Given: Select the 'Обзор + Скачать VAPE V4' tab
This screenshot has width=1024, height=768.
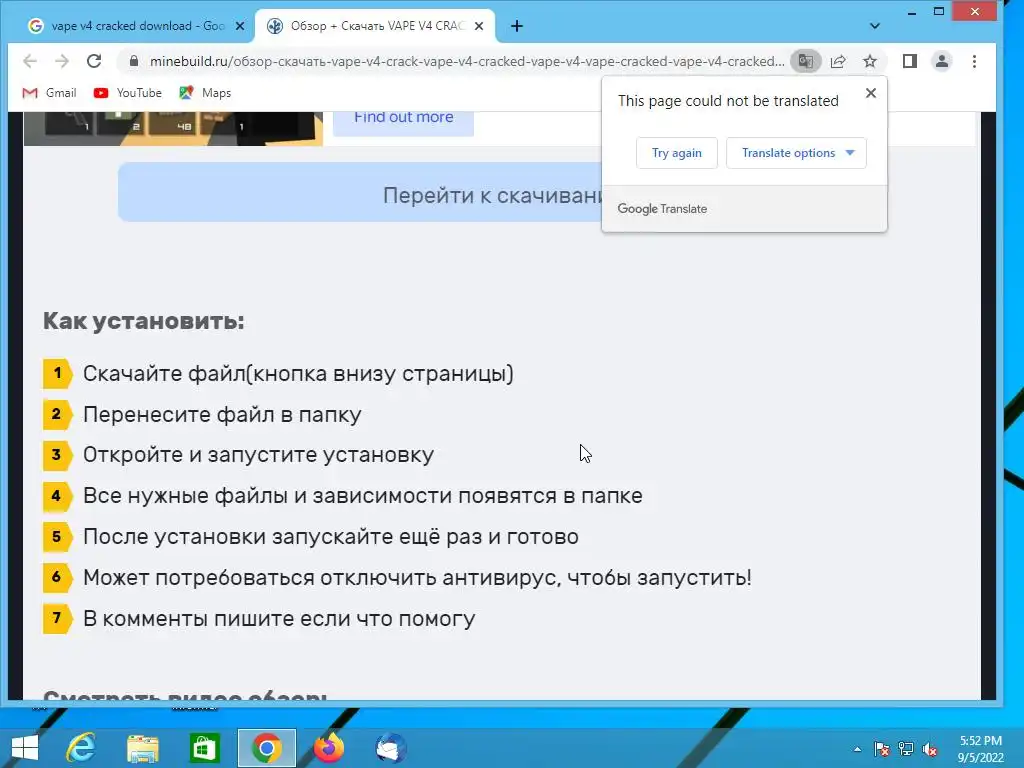Looking at the screenshot, I should [375, 26].
